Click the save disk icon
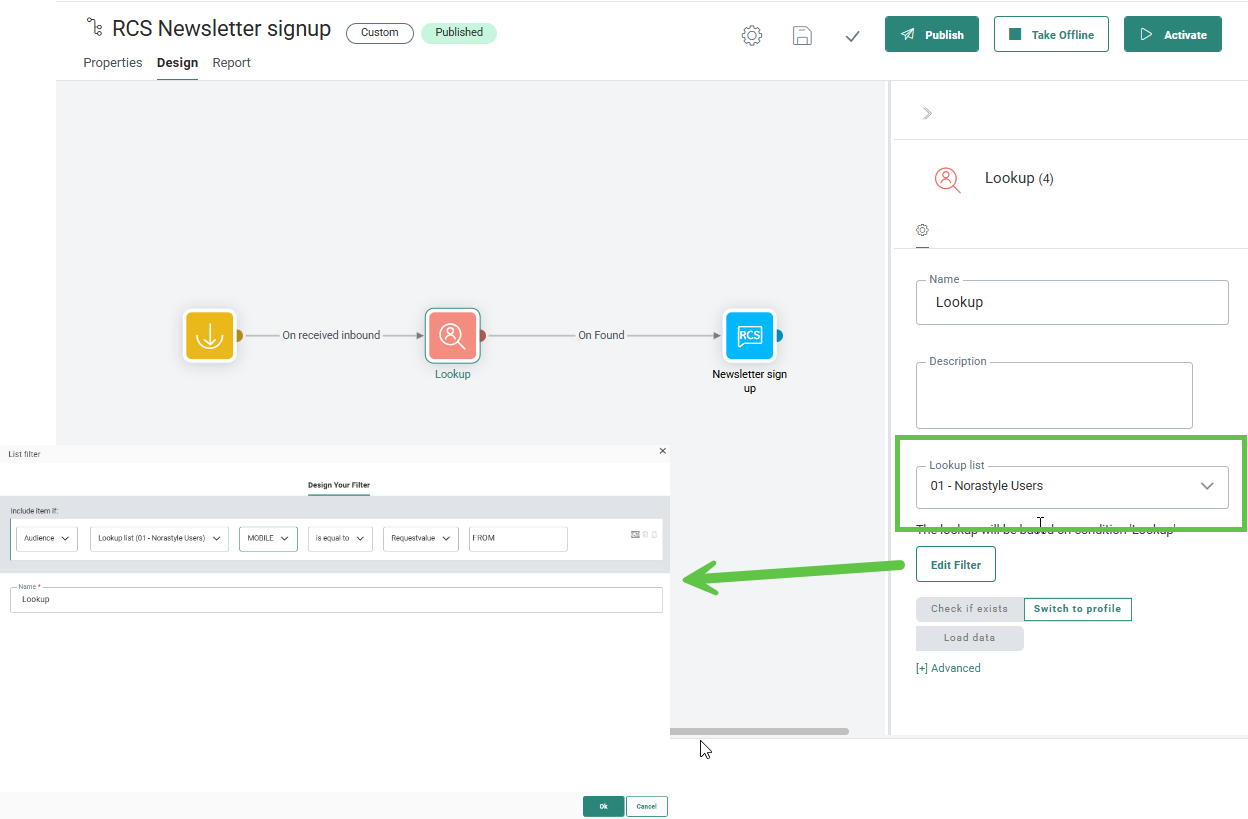This screenshot has width=1248, height=819. [802, 35]
